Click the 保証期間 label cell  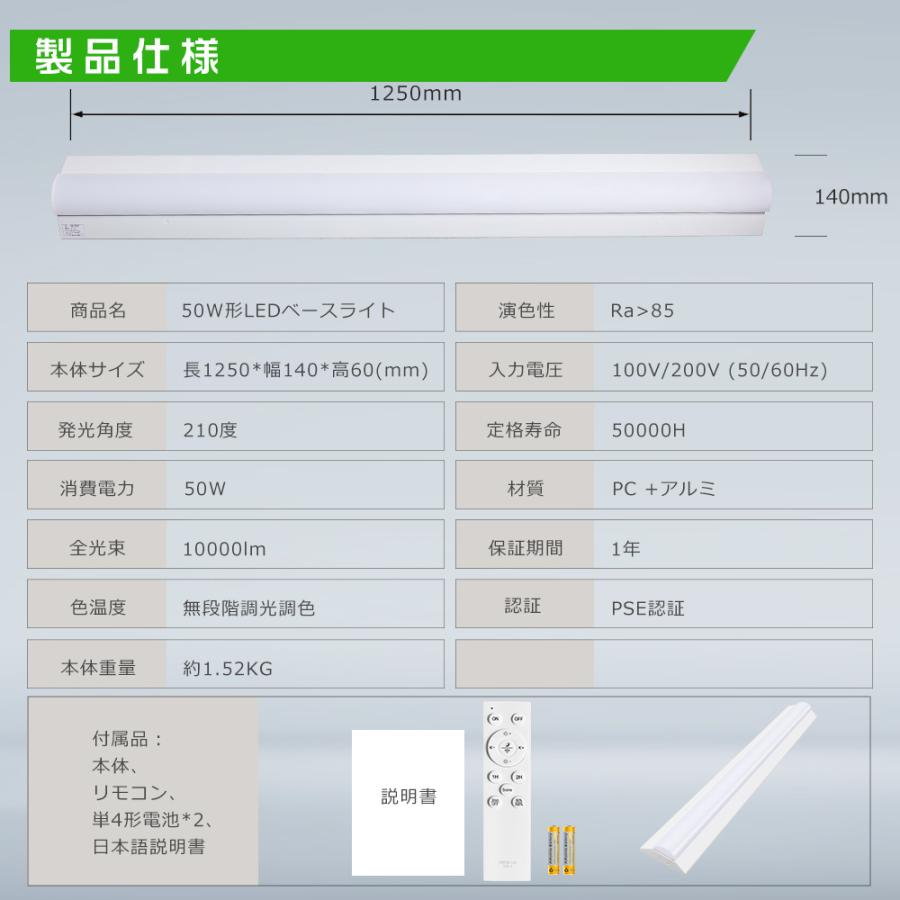[525, 544]
